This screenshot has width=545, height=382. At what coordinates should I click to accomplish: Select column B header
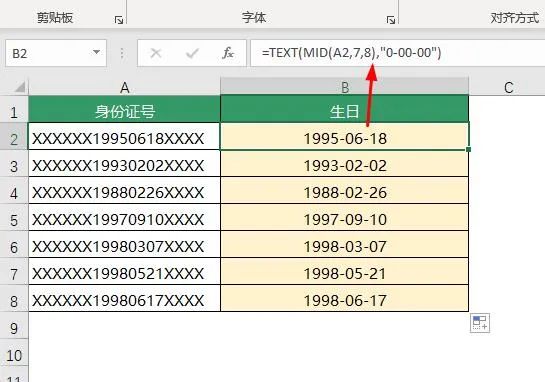click(344, 87)
